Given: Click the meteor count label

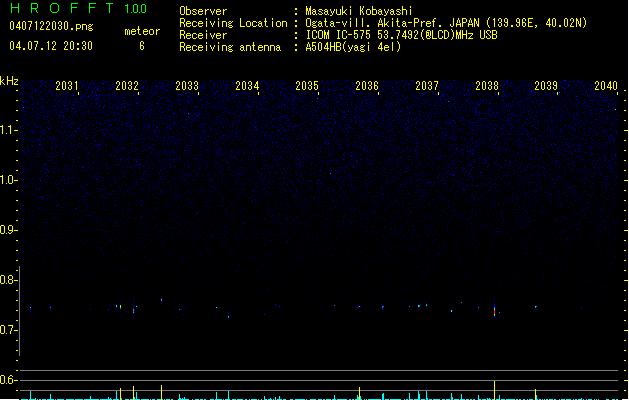Looking at the screenshot, I should click(x=142, y=31).
